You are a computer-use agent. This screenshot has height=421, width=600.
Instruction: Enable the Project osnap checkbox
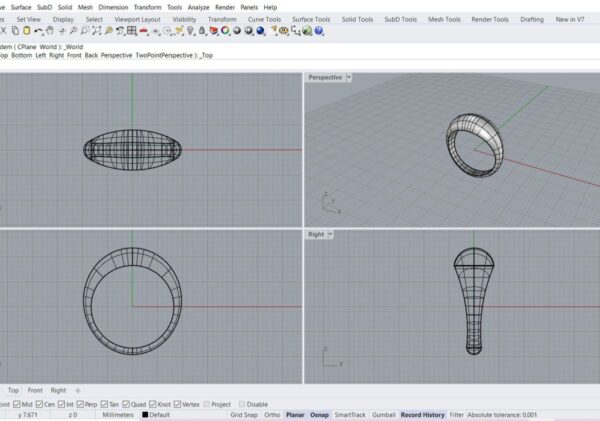(207, 404)
